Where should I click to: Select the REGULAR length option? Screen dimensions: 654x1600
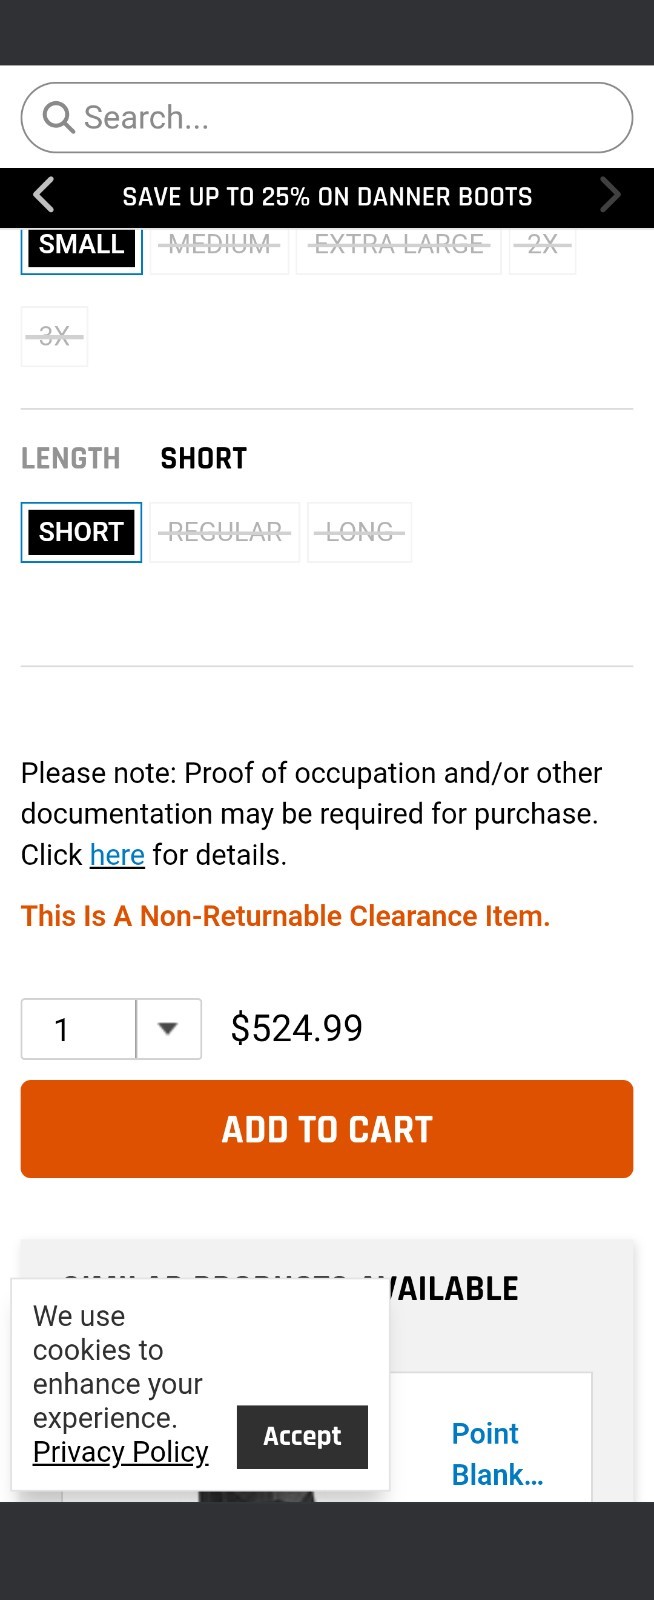click(225, 532)
